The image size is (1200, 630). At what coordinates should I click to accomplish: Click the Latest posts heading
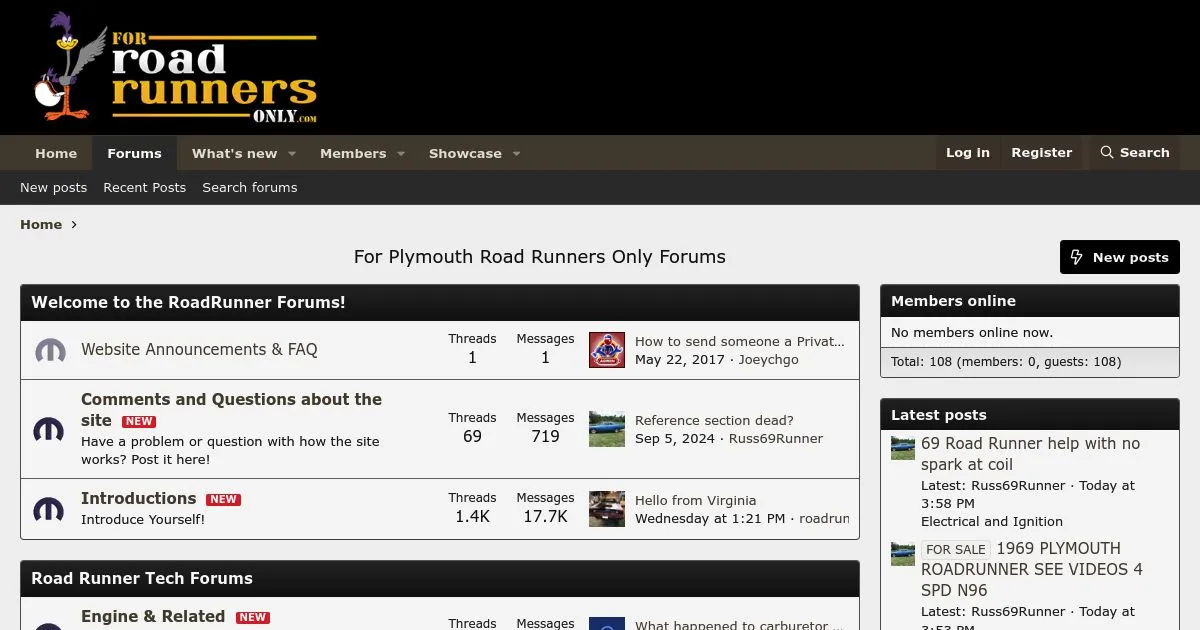tap(939, 415)
